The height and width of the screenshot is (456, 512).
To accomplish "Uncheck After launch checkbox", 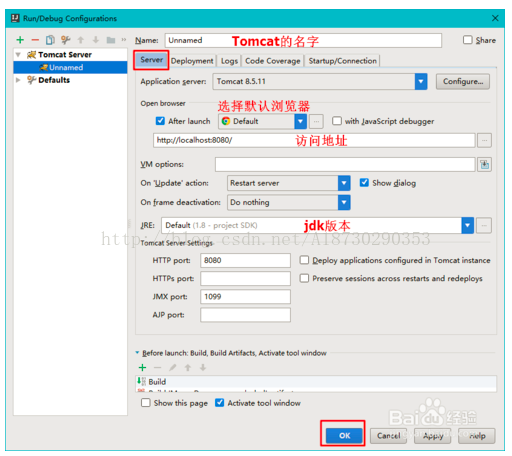I will [x=160, y=121].
